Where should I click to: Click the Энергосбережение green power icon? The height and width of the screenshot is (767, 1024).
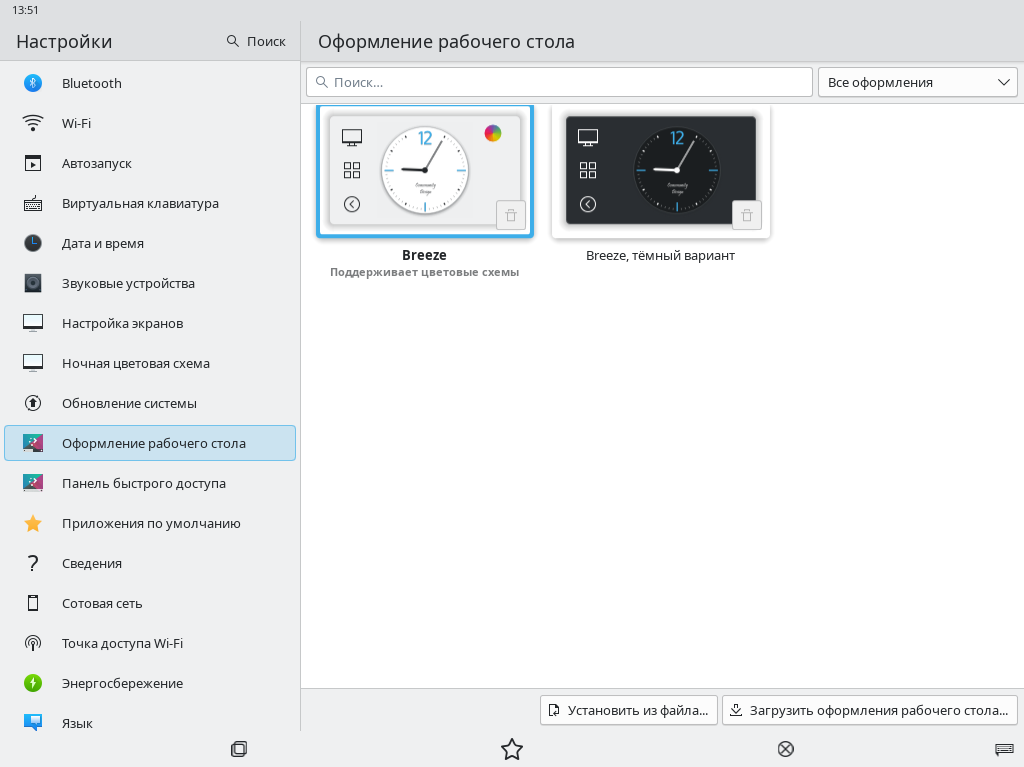[33, 683]
